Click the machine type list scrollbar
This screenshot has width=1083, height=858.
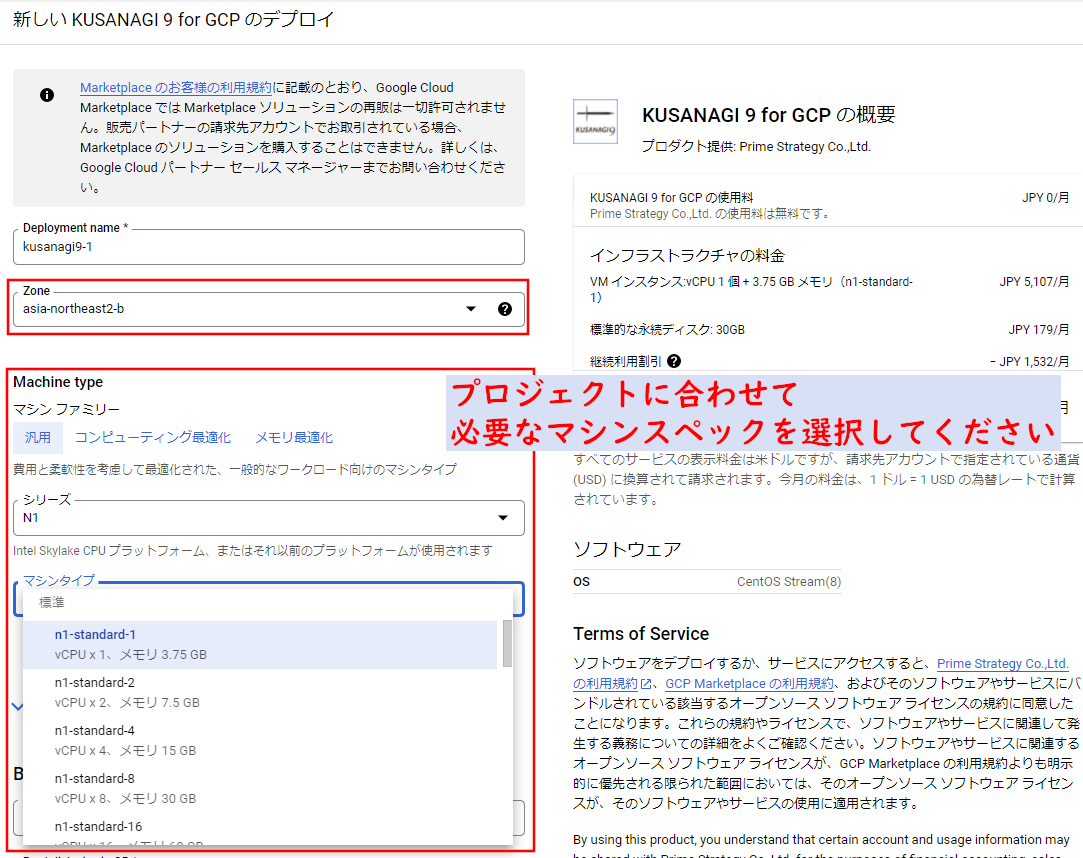pos(507,644)
